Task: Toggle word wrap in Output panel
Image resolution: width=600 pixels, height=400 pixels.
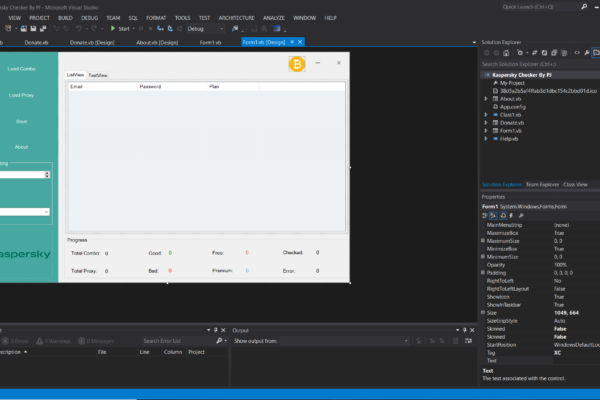Action: tap(468, 341)
